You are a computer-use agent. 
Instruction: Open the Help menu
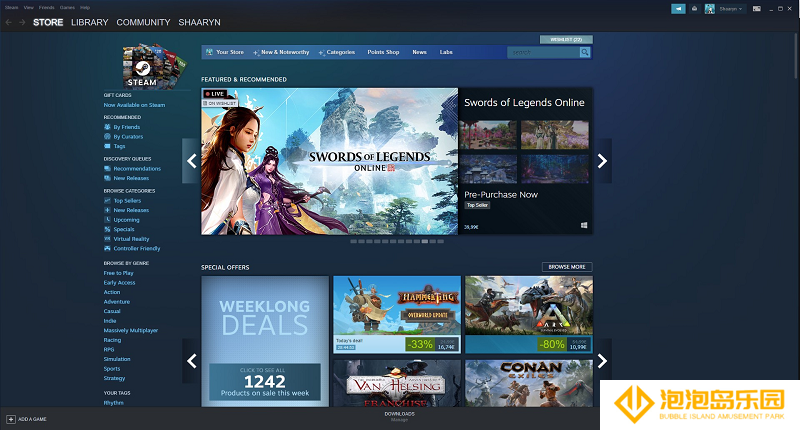(85, 8)
